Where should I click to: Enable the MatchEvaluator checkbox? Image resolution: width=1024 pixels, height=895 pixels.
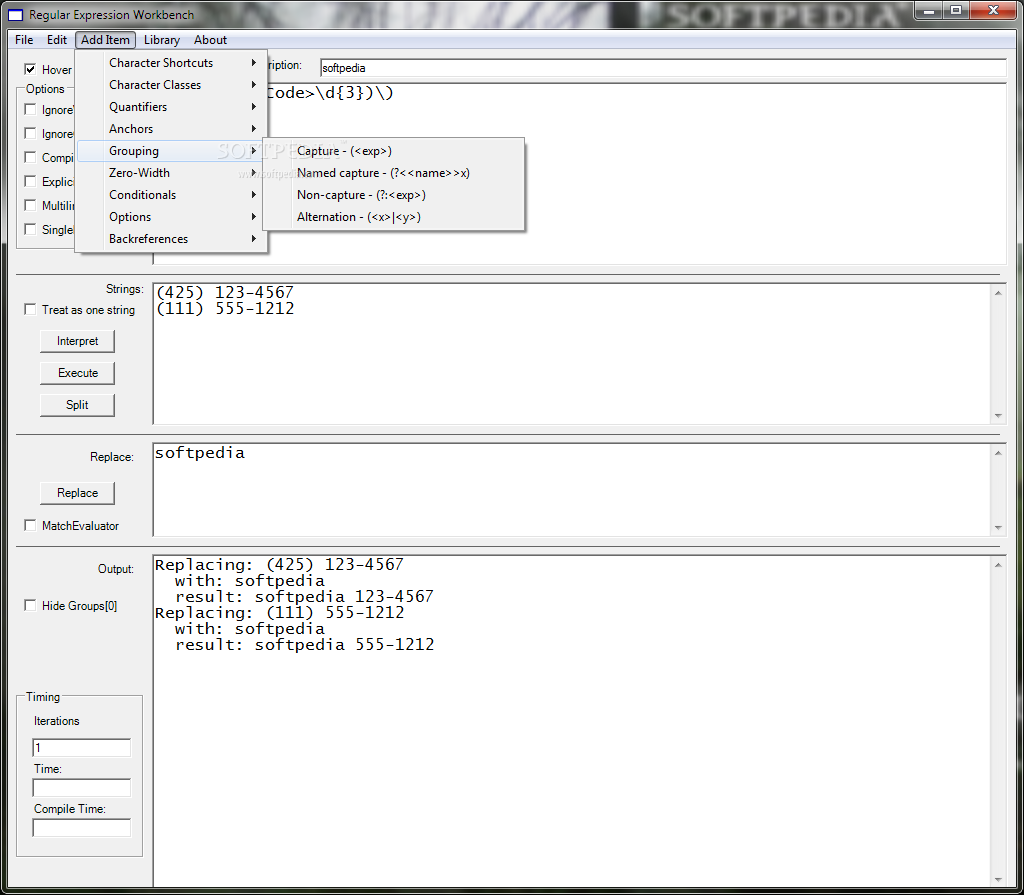pyautogui.click(x=30, y=525)
